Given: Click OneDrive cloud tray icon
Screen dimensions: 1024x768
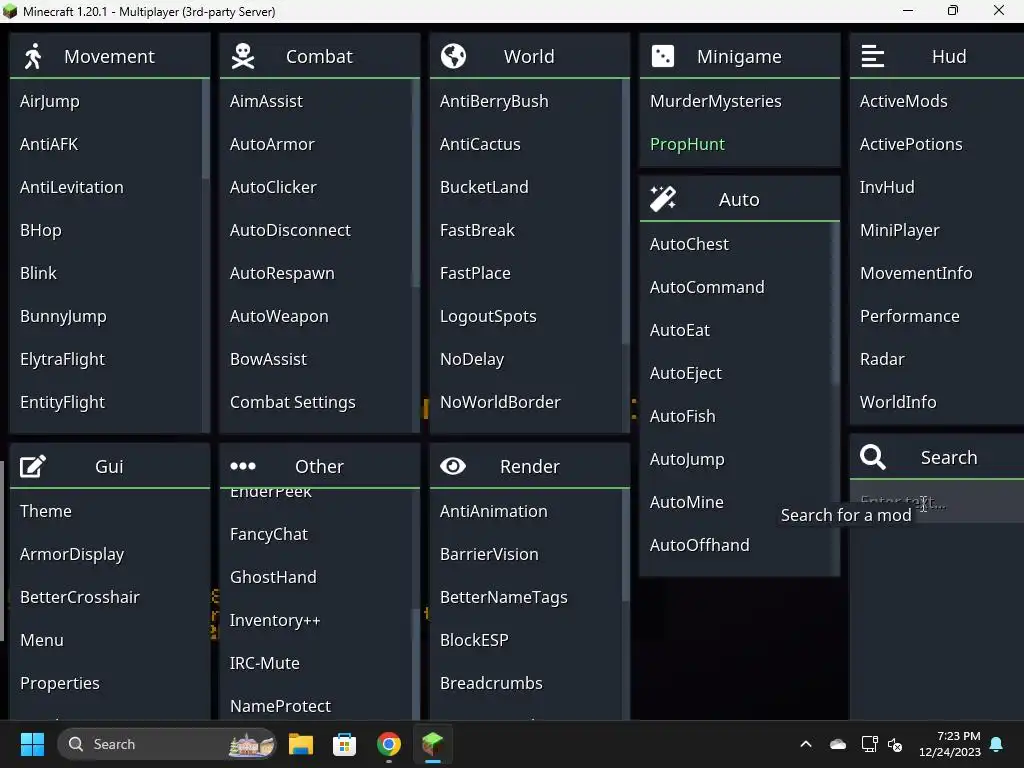Looking at the screenshot, I should [838, 744].
